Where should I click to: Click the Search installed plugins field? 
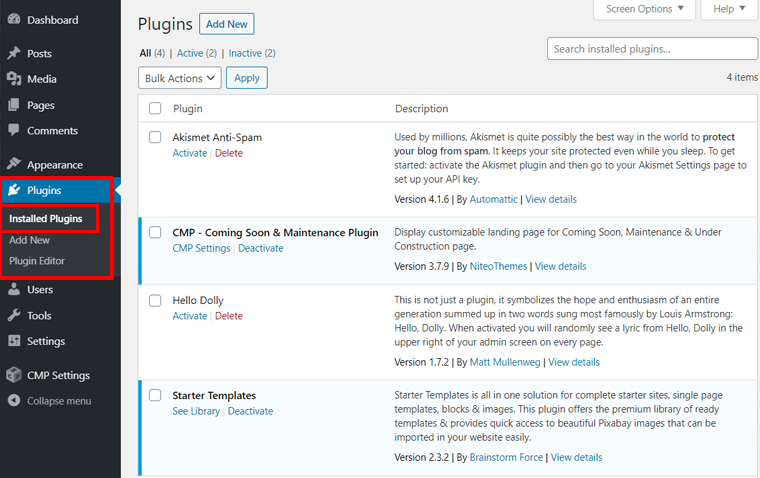(x=652, y=49)
